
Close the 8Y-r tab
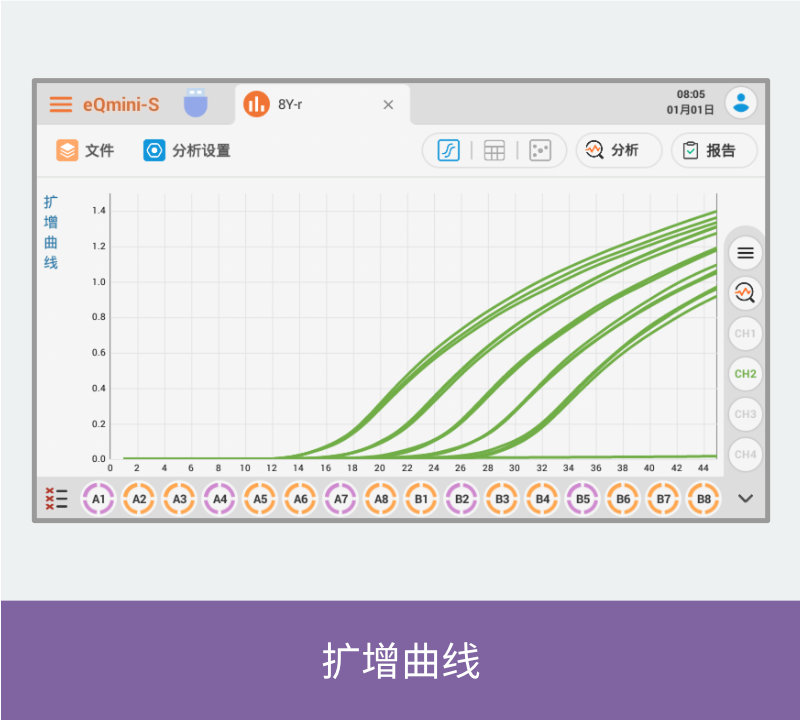click(x=388, y=105)
